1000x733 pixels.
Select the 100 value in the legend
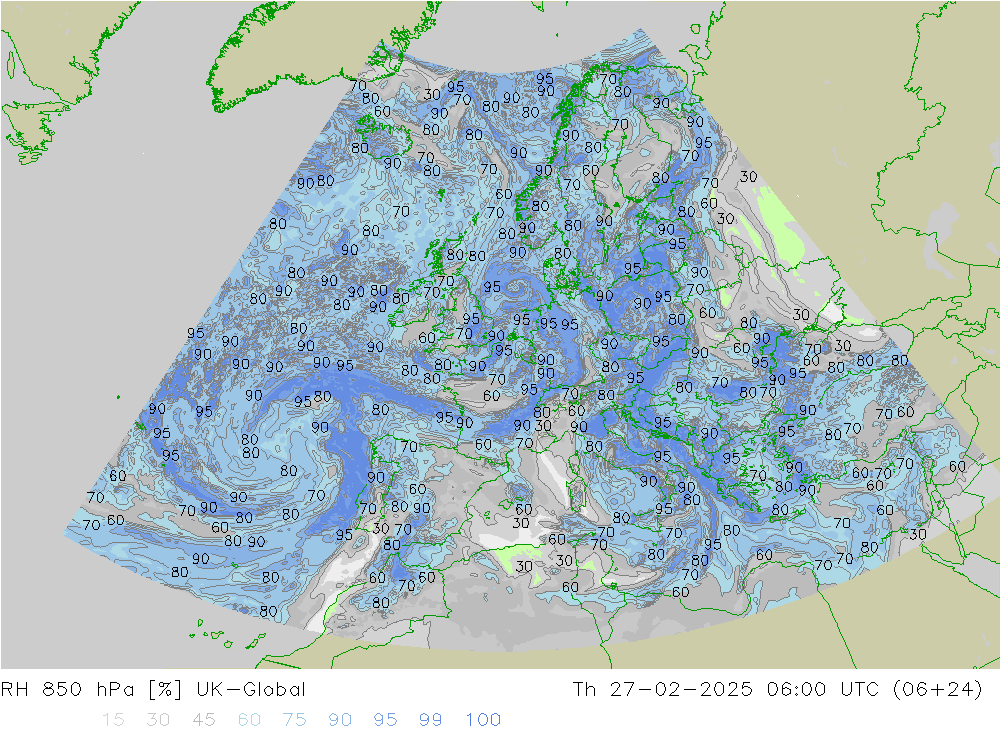click(x=483, y=720)
